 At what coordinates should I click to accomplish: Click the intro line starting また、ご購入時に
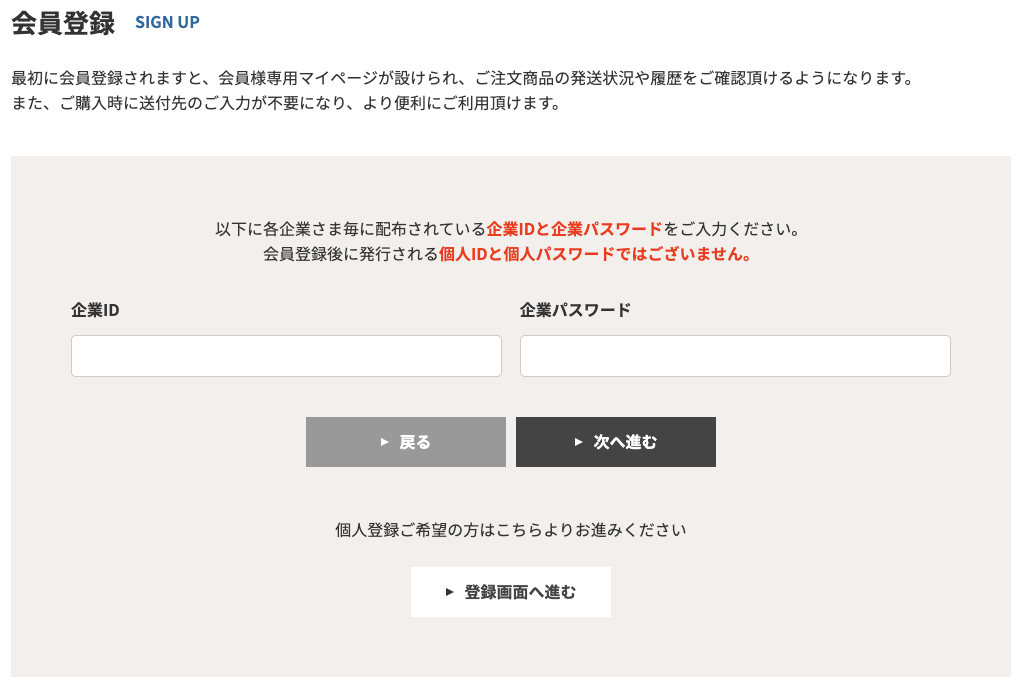pos(286,103)
